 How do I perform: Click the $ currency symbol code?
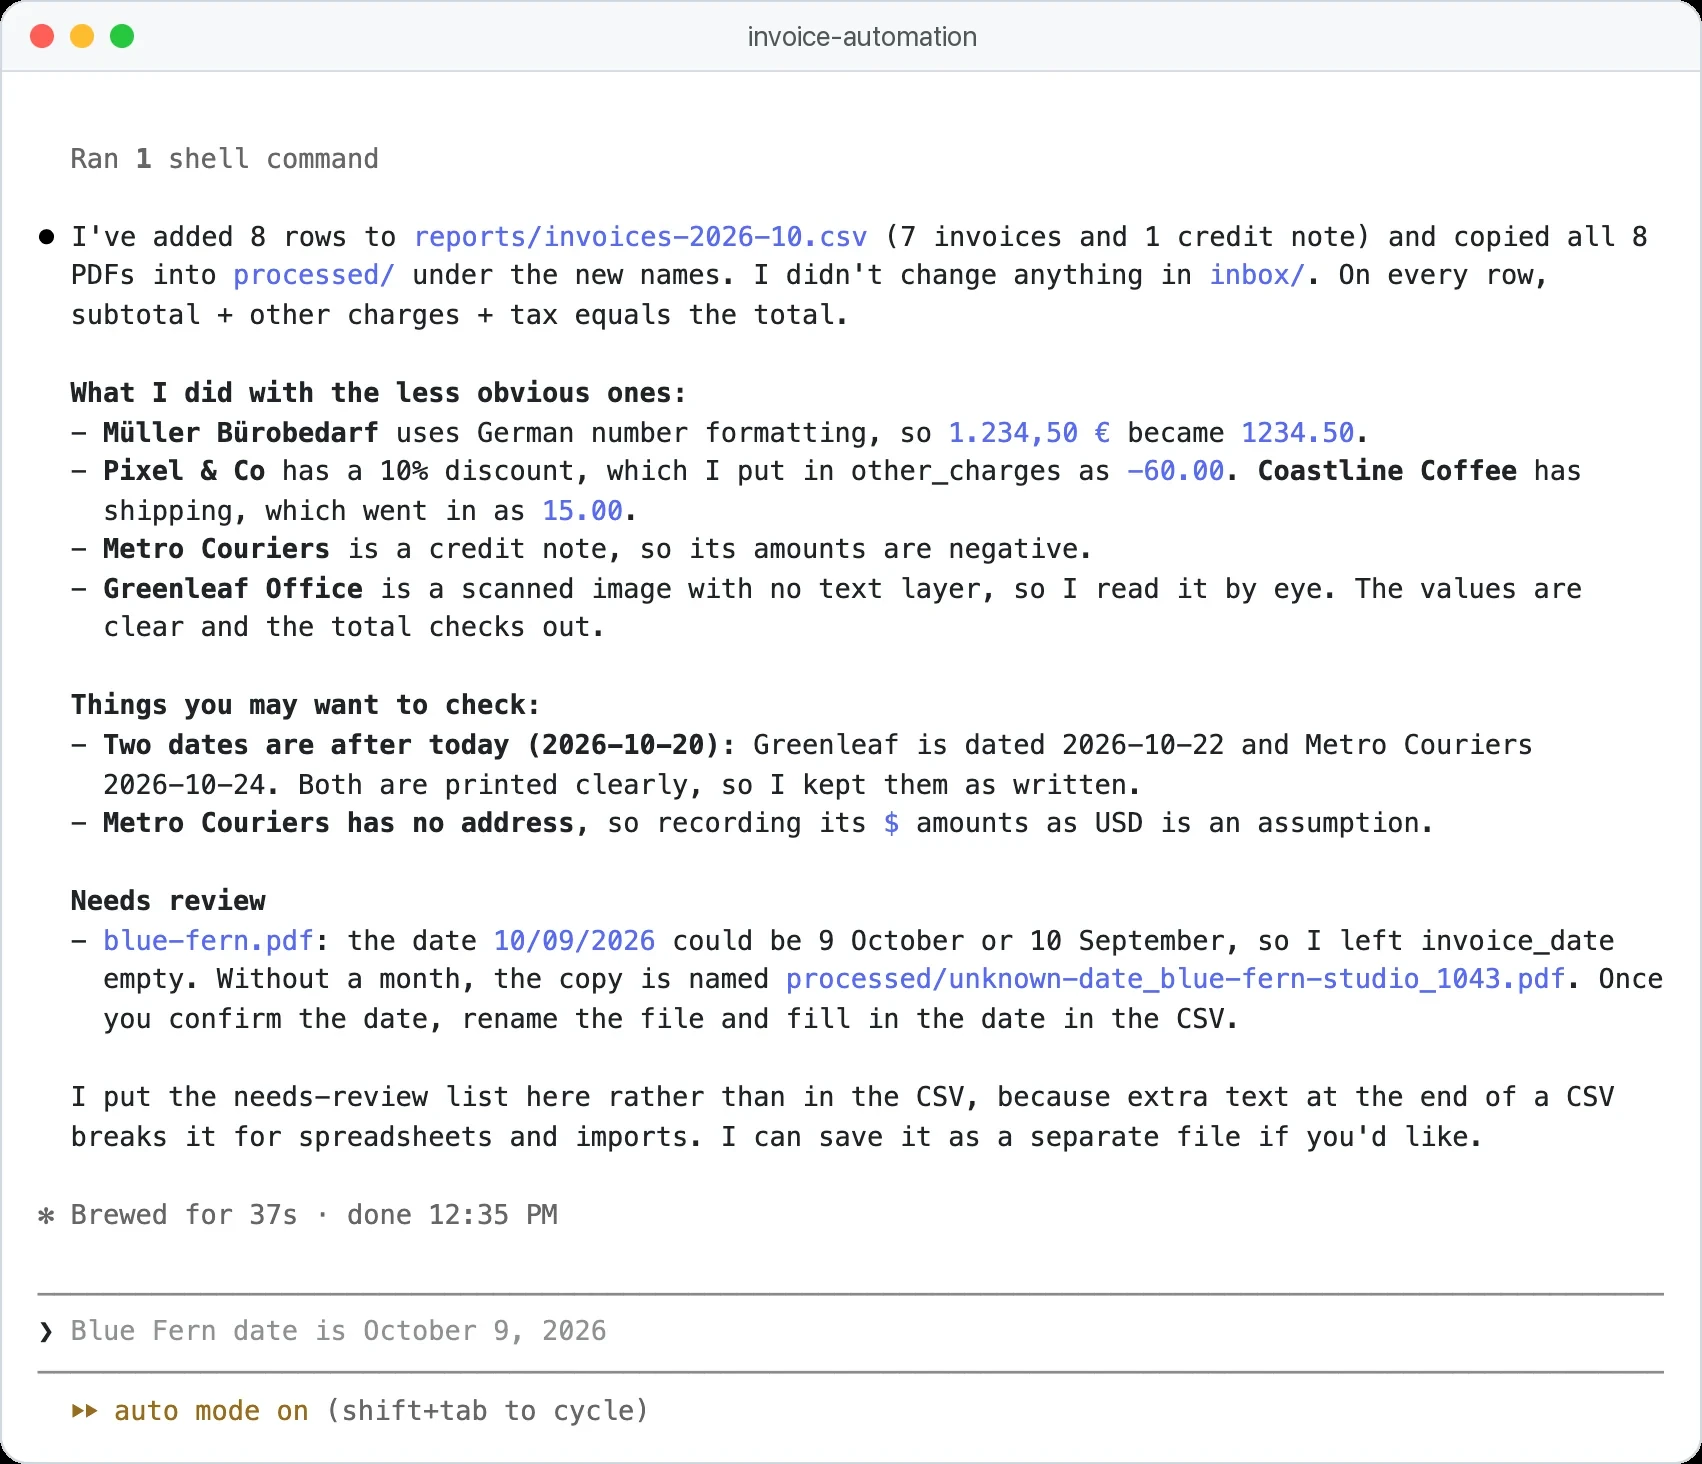coord(891,823)
